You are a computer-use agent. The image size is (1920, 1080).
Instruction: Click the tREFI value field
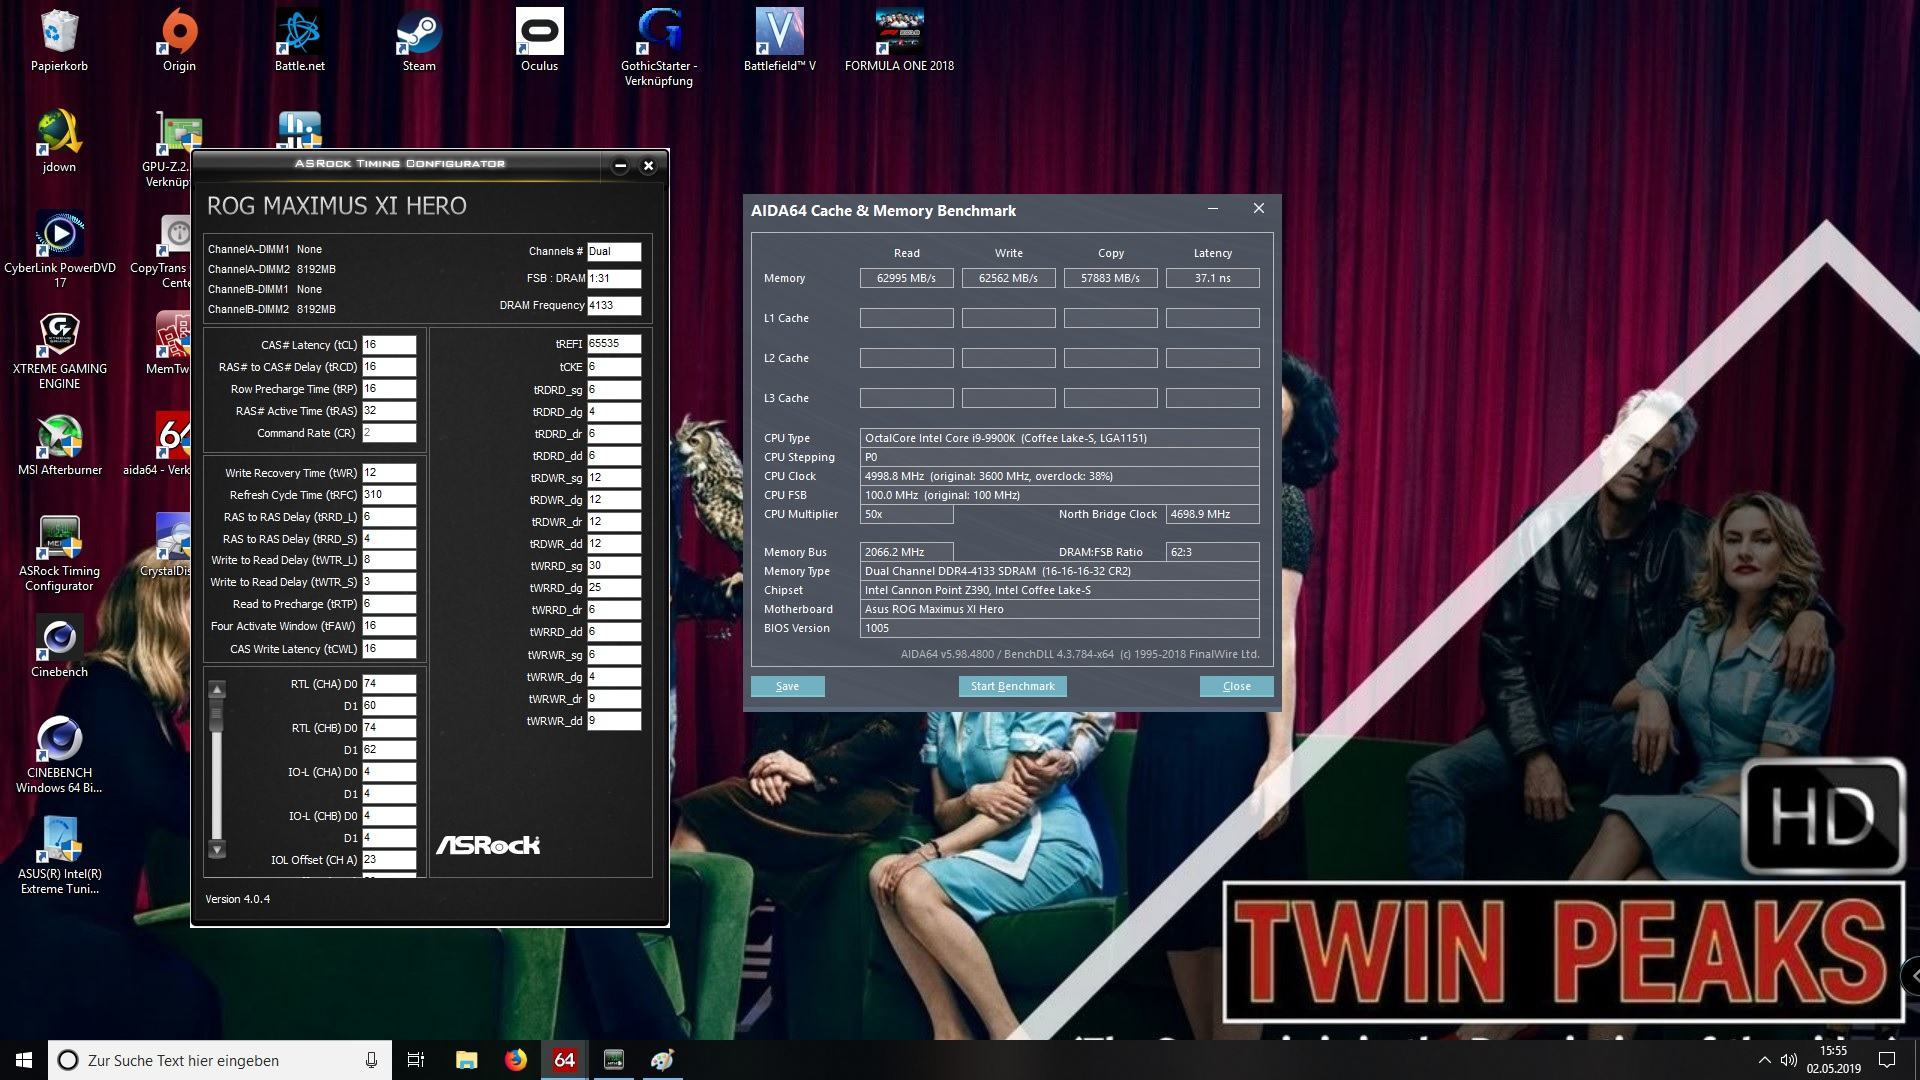614,344
